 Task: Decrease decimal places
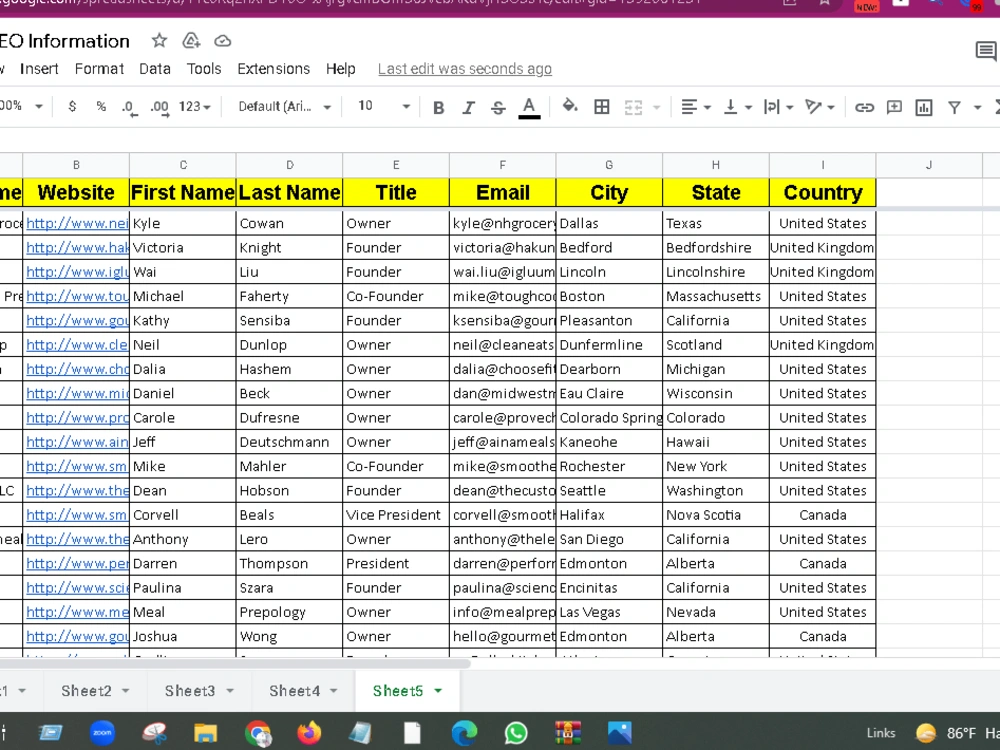[x=129, y=108]
